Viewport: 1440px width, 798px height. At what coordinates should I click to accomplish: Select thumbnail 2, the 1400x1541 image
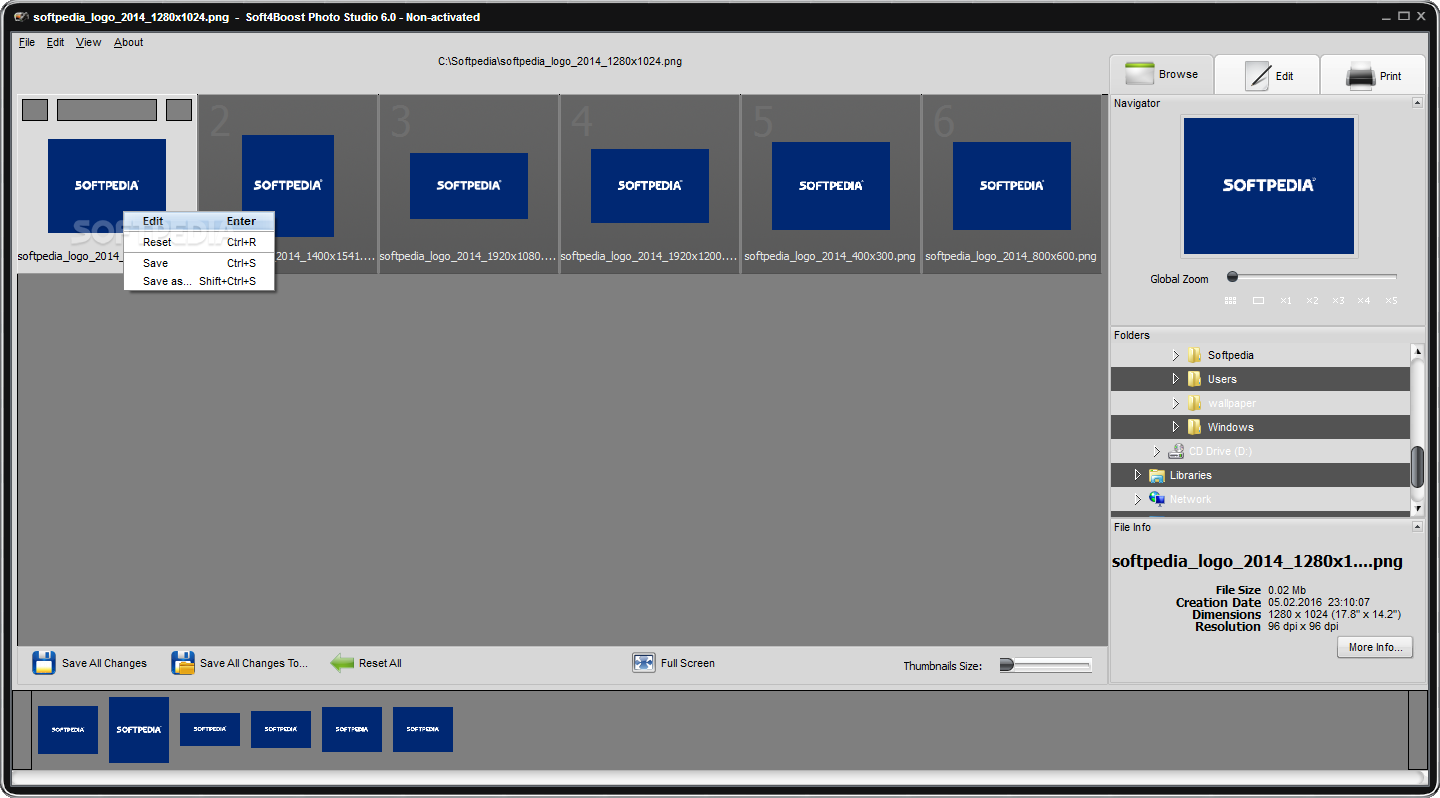[288, 184]
